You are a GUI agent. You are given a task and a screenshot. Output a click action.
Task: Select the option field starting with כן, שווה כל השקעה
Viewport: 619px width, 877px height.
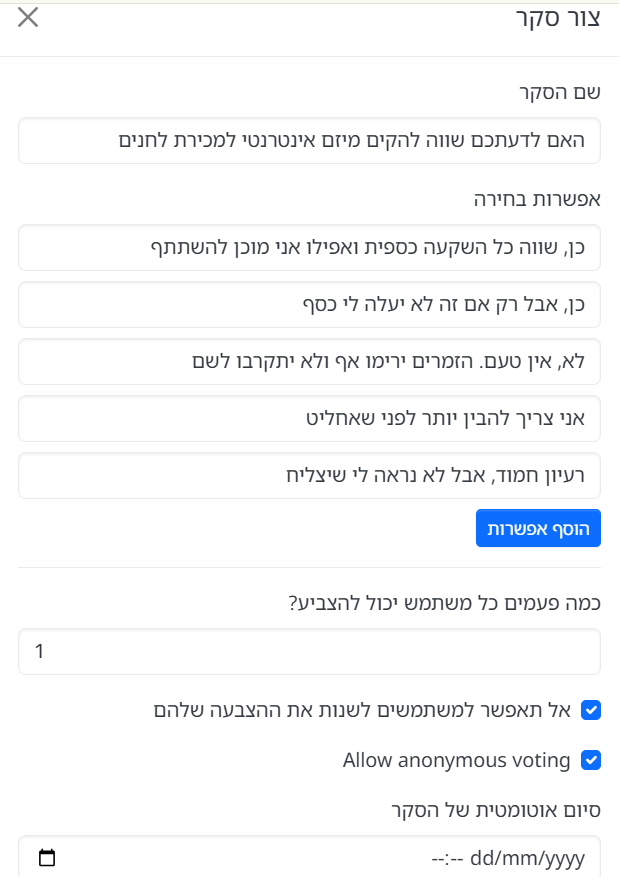tap(309, 248)
